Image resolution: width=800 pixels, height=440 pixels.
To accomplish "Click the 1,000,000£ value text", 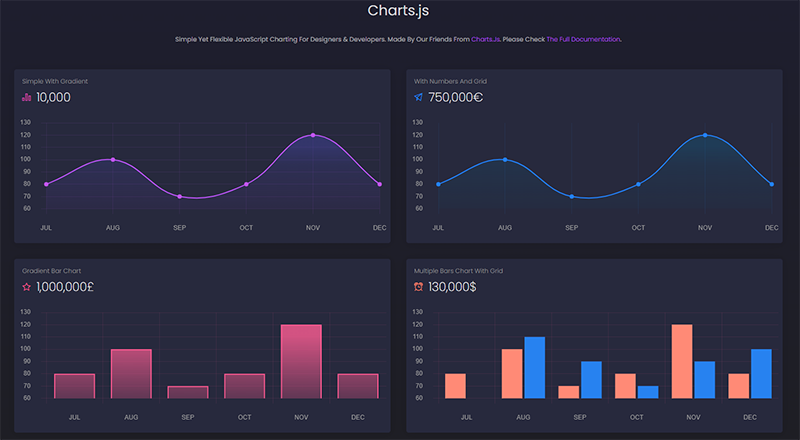I will click(x=65, y=287).
